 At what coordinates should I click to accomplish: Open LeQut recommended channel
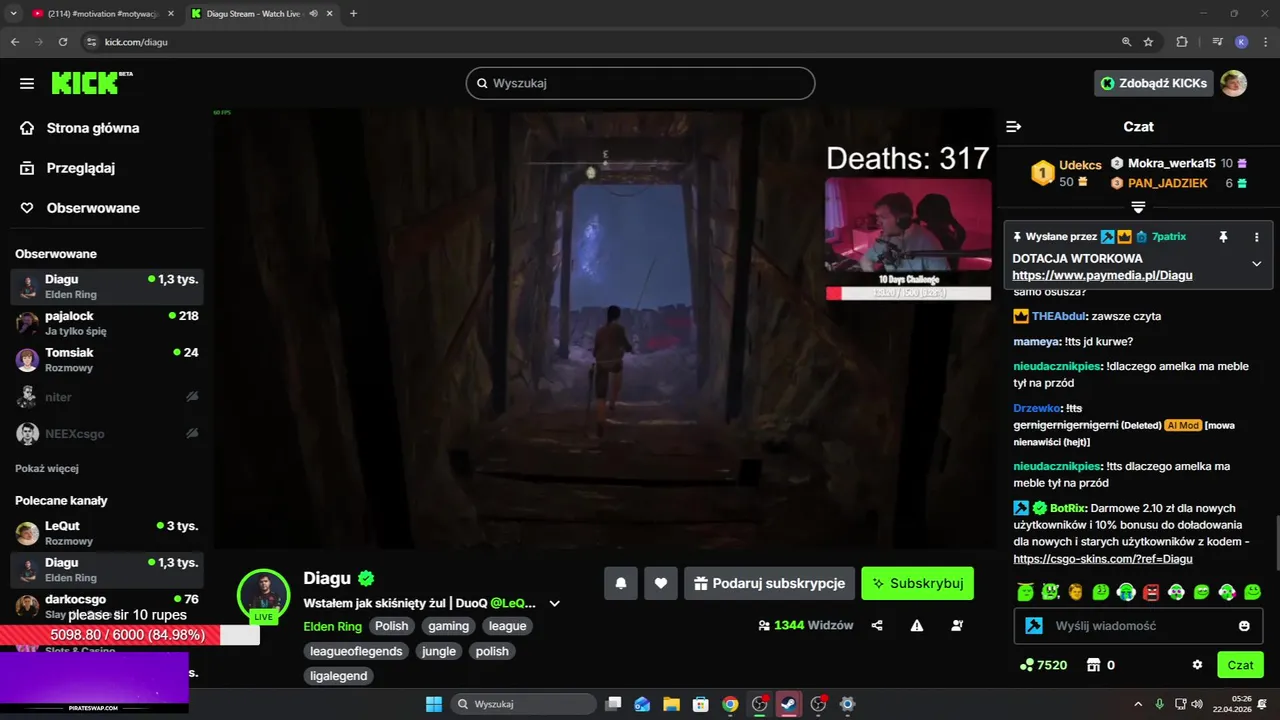(x=107, y=533)
